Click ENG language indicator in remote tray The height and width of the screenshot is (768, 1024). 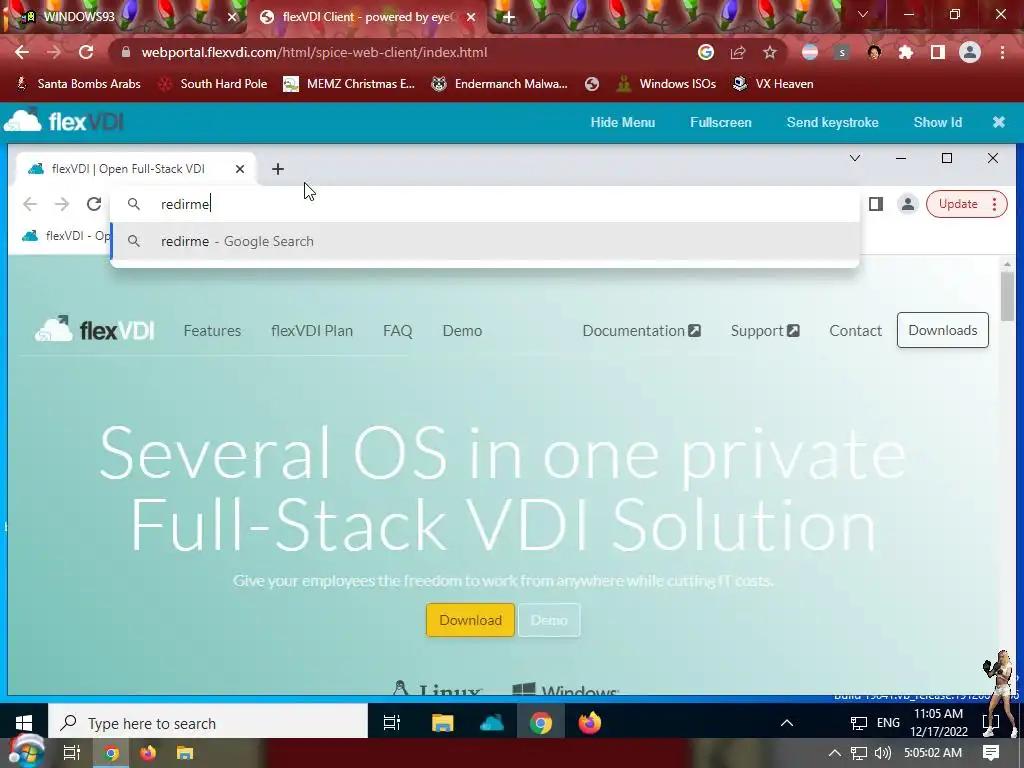pos(888,723)
